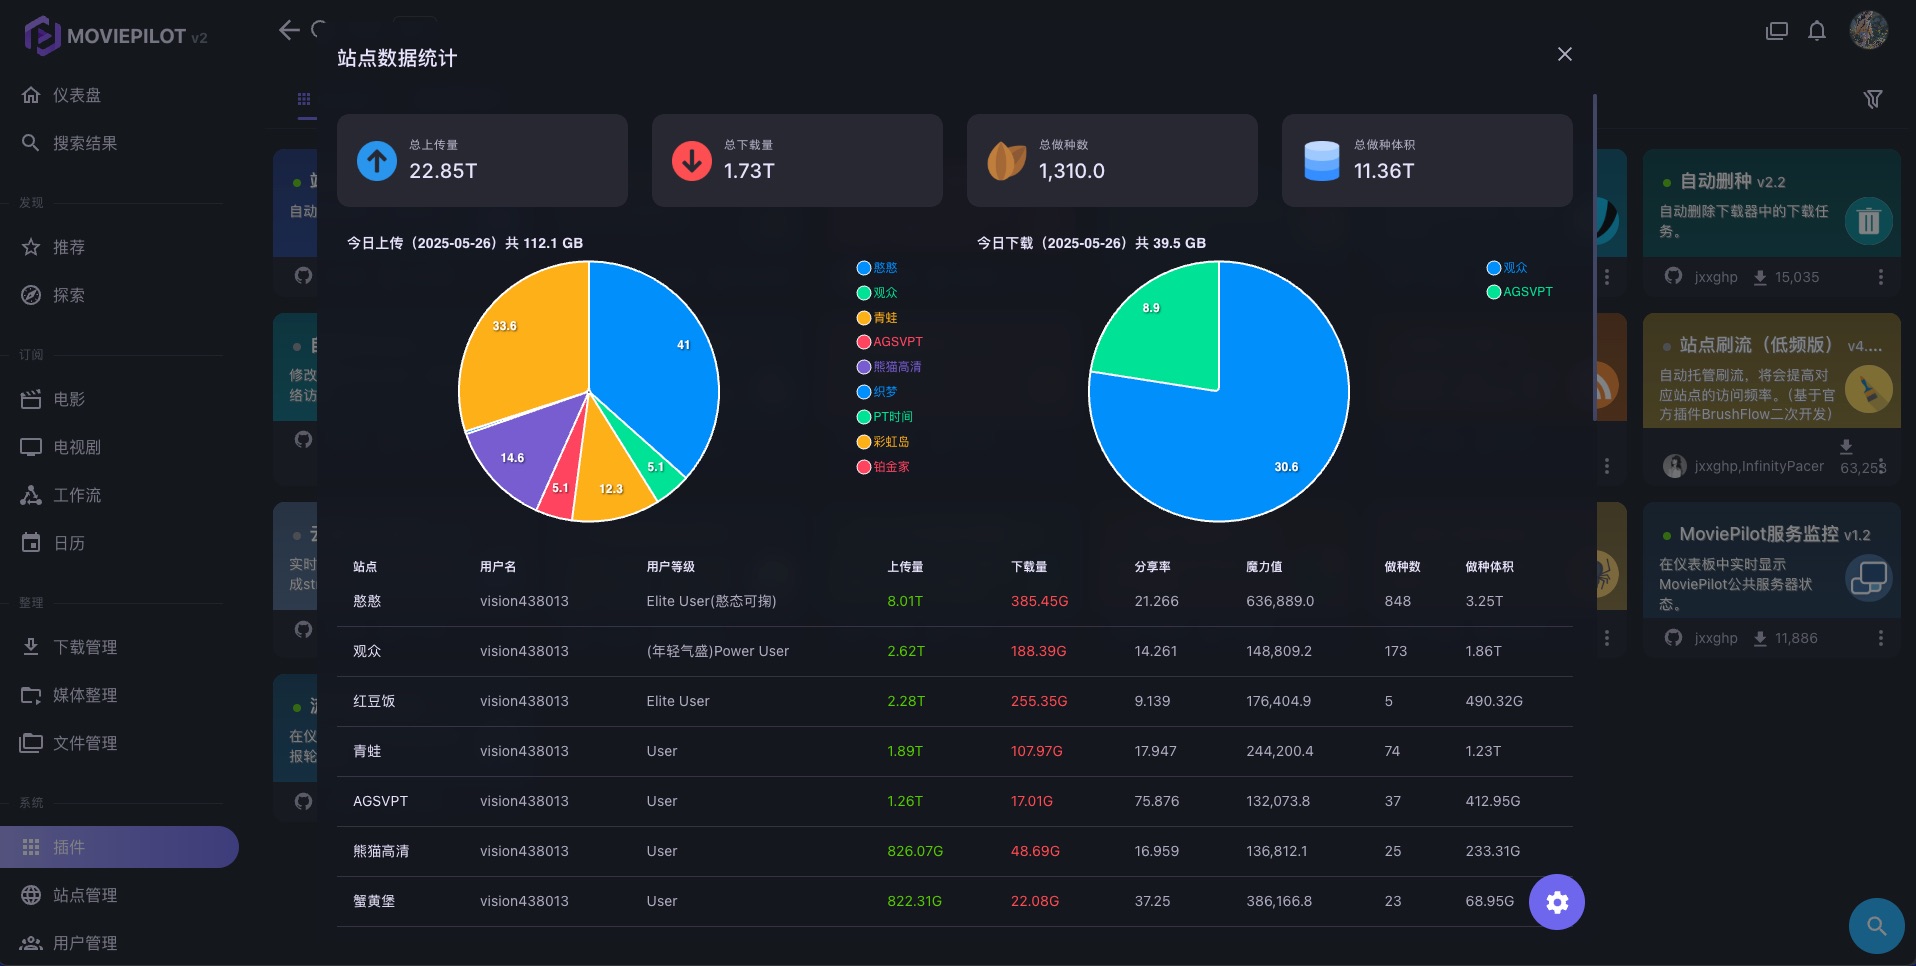The image size is (1916, 966).
Task: Toggle 观众 in download chart legend
Action: click(1507, 268)
